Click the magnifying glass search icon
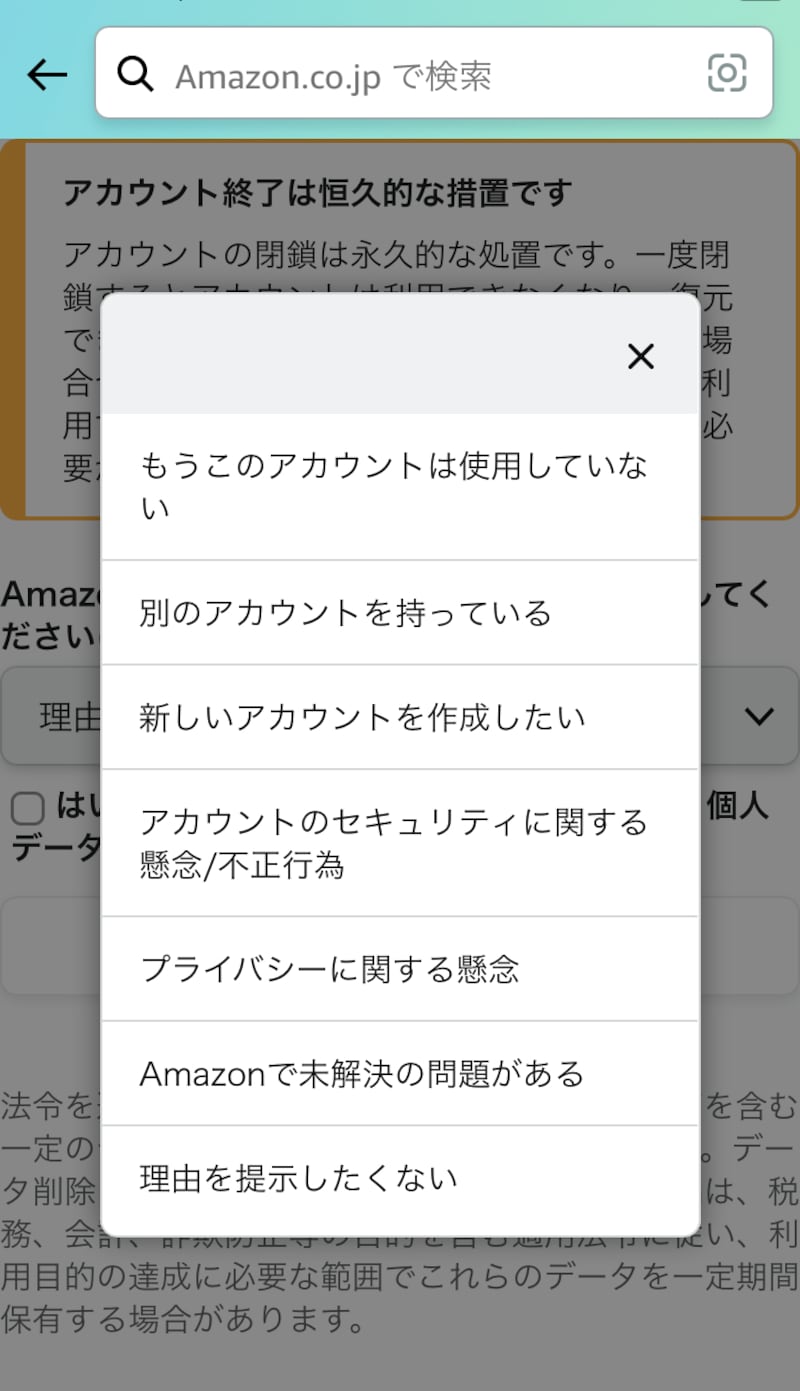Screen dimensions: 800x1391 (135, 74)
